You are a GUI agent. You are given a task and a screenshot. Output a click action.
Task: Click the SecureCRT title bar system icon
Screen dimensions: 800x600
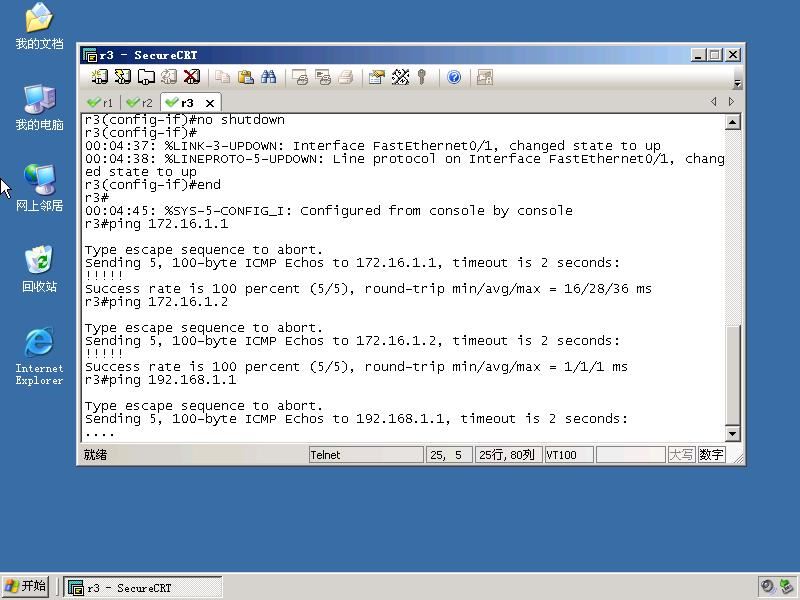pos(90,55)
